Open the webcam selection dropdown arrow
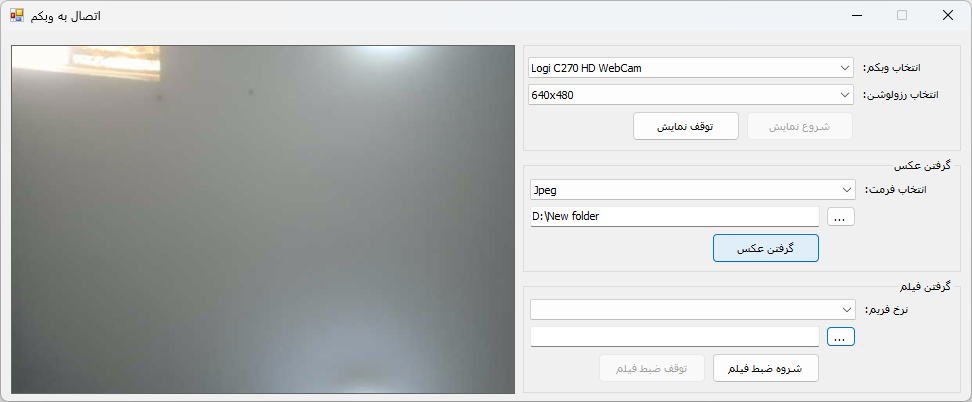972x402 pixels. coord(845,68)
